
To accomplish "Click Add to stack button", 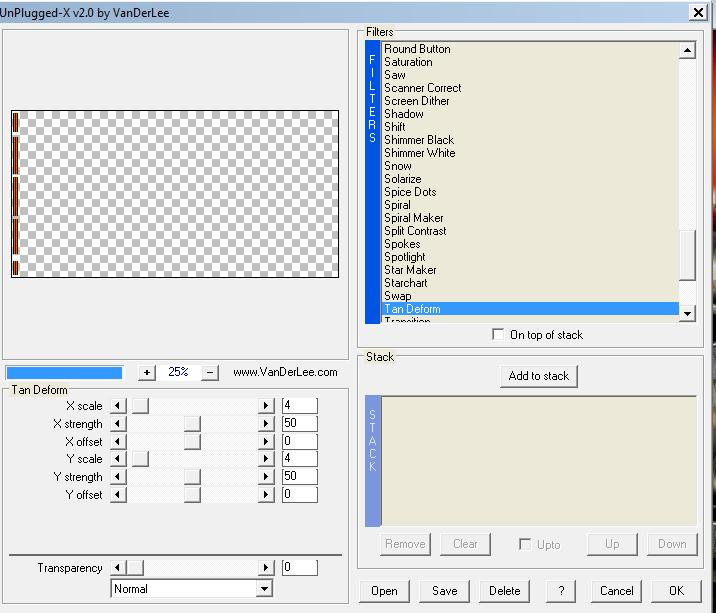I will point(539,376).
